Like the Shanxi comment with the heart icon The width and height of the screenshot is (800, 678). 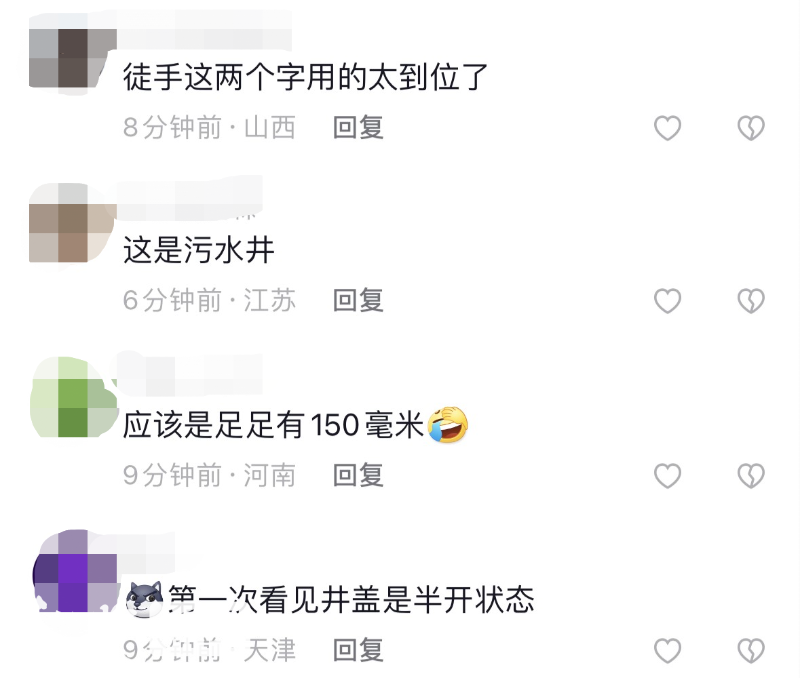pos(667,128)
